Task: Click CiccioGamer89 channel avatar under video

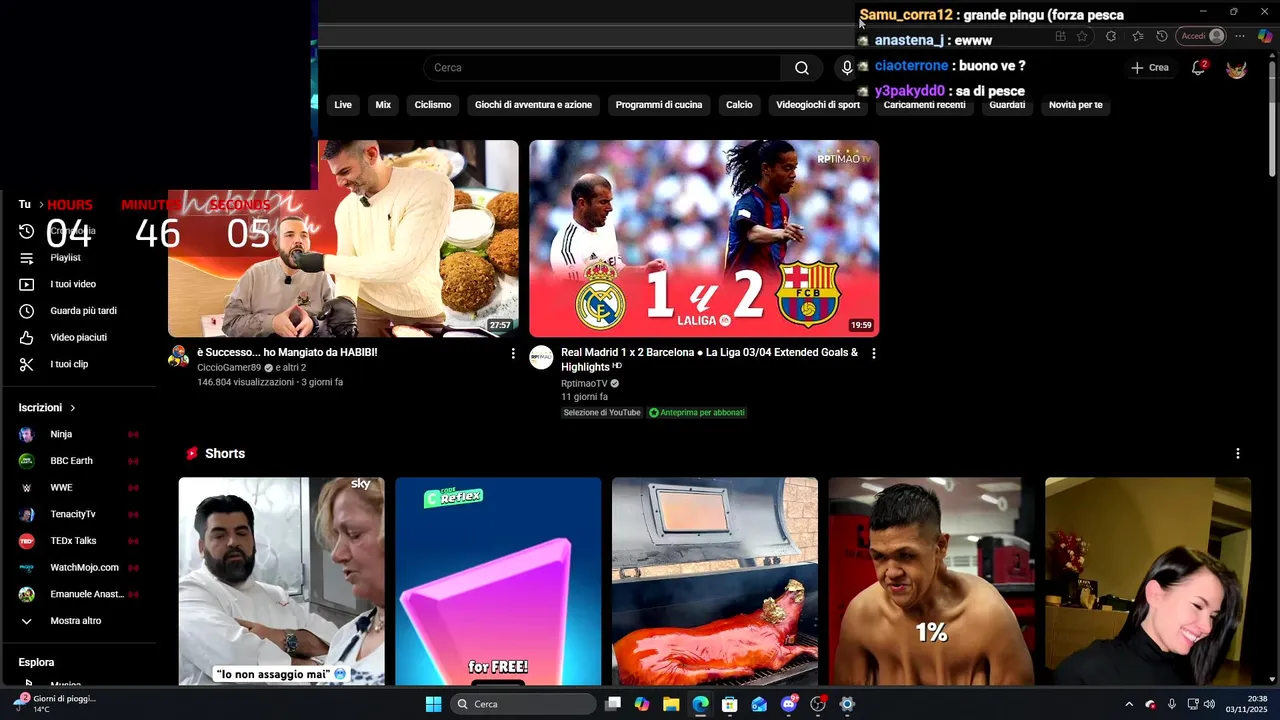Action: [x=179, y=357]
